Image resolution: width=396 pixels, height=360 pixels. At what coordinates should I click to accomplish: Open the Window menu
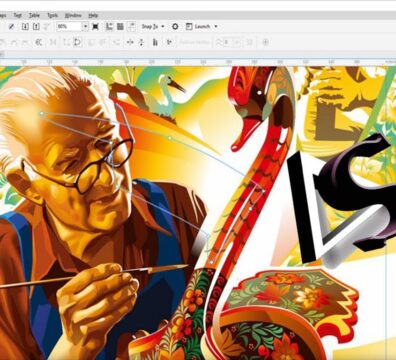(73, 15)
